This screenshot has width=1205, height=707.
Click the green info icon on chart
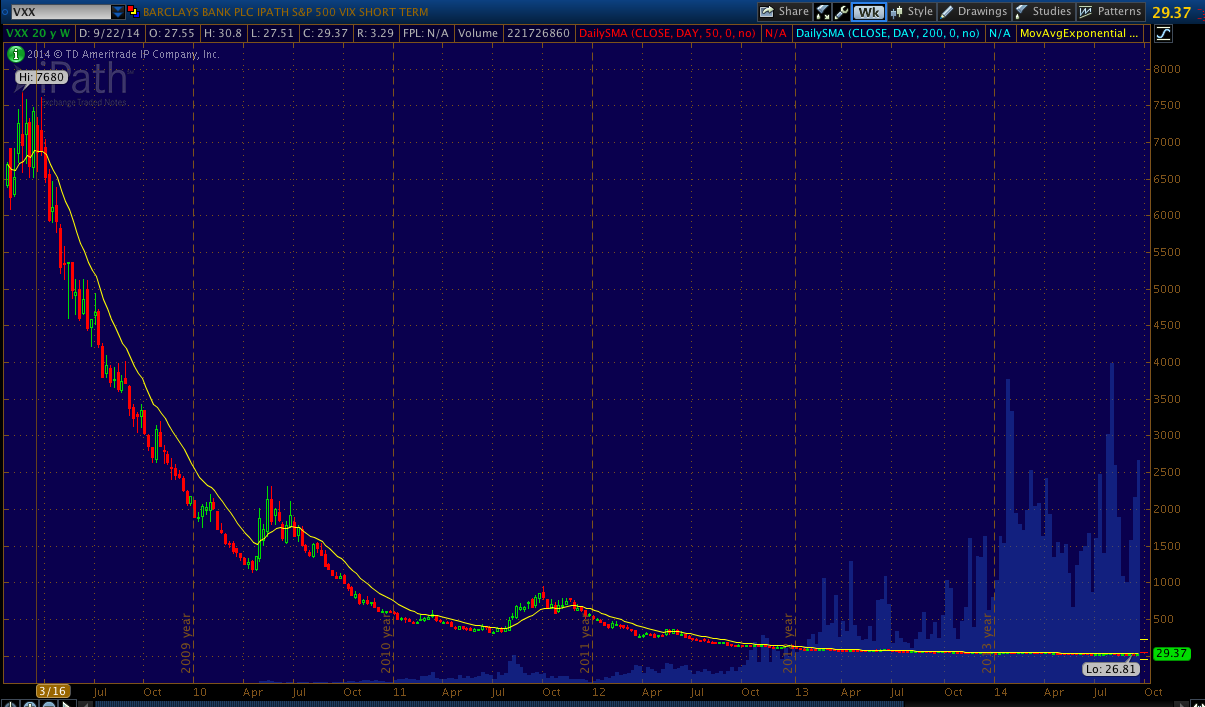tap(16, 54)
